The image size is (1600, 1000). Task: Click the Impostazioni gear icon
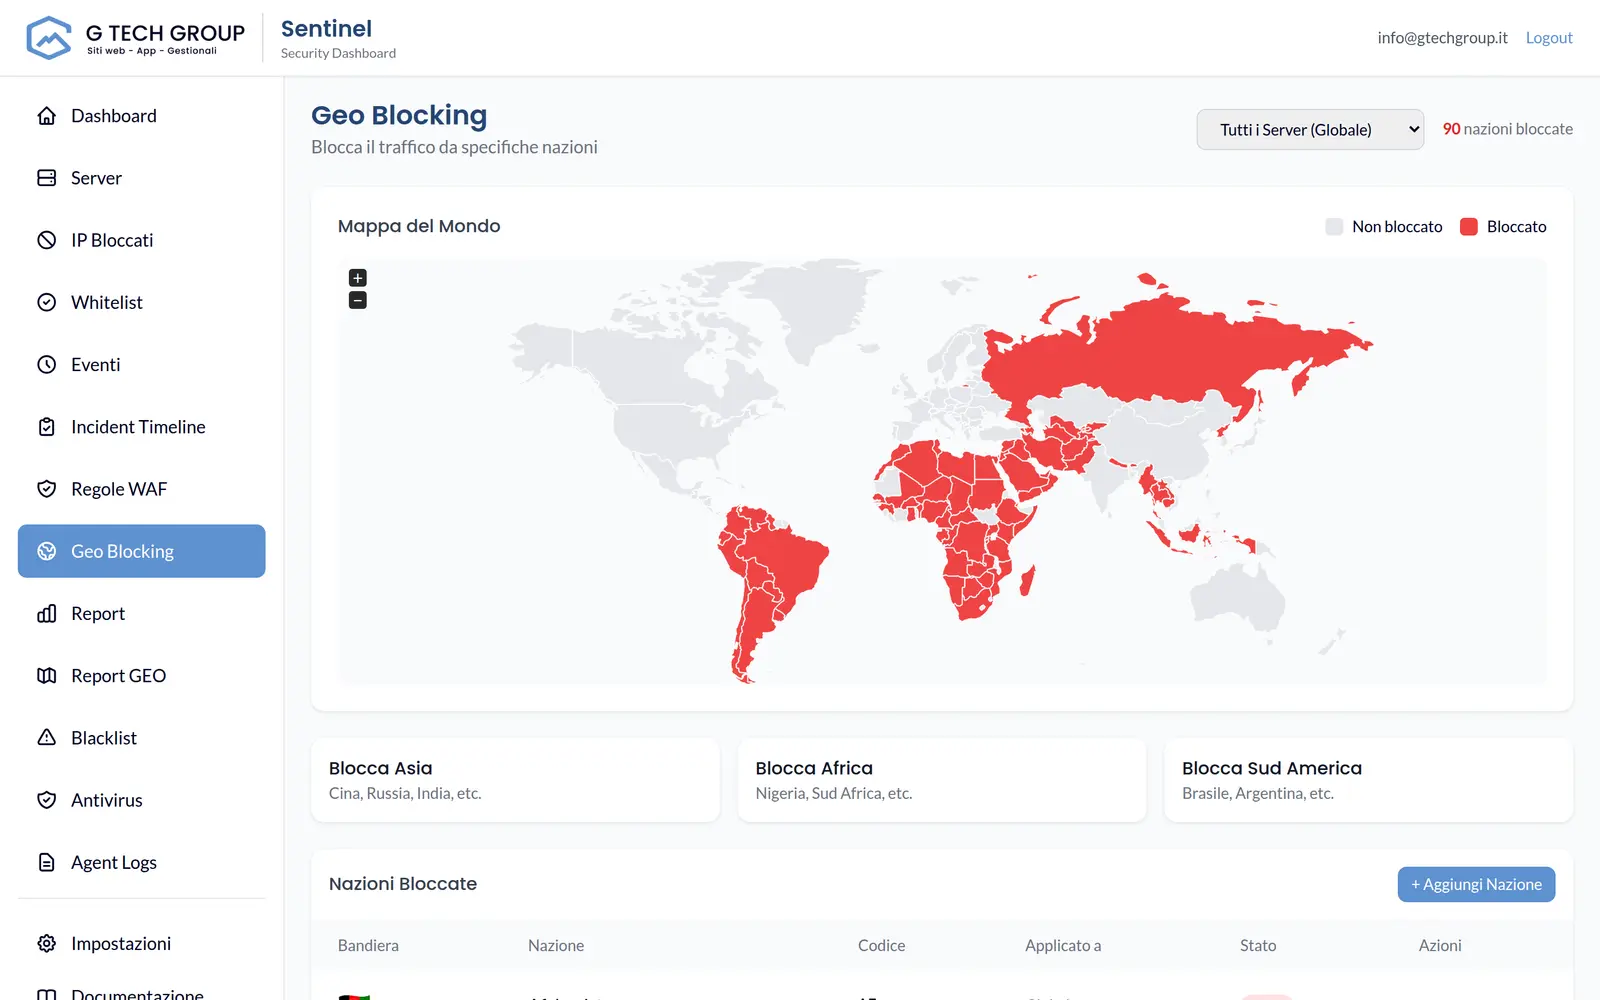47,944
